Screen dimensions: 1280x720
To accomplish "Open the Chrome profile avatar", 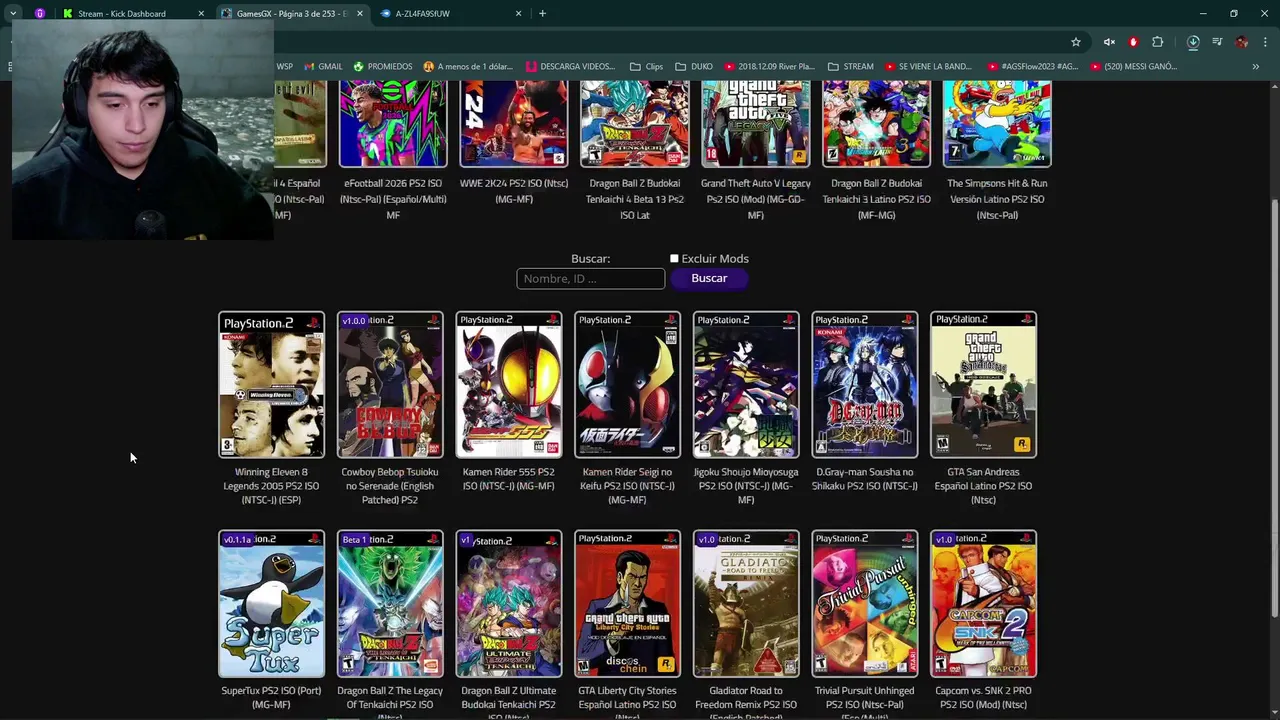I will pyautogui.click(x=1241, y=42).
